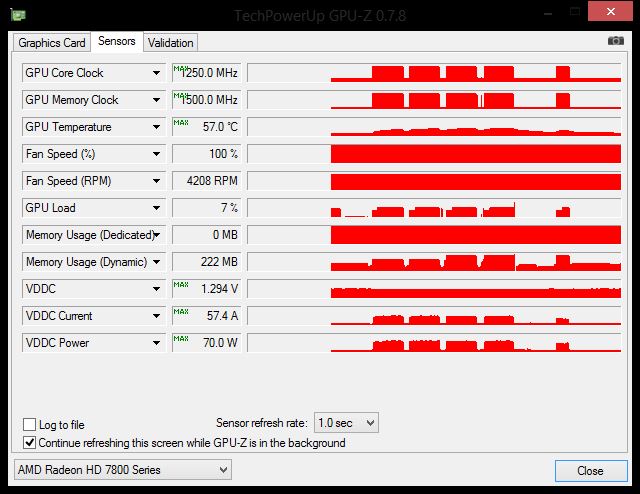Click the screenshot camera icon
The height and width of the screenshot is (494, 640).
coord(616,41)
